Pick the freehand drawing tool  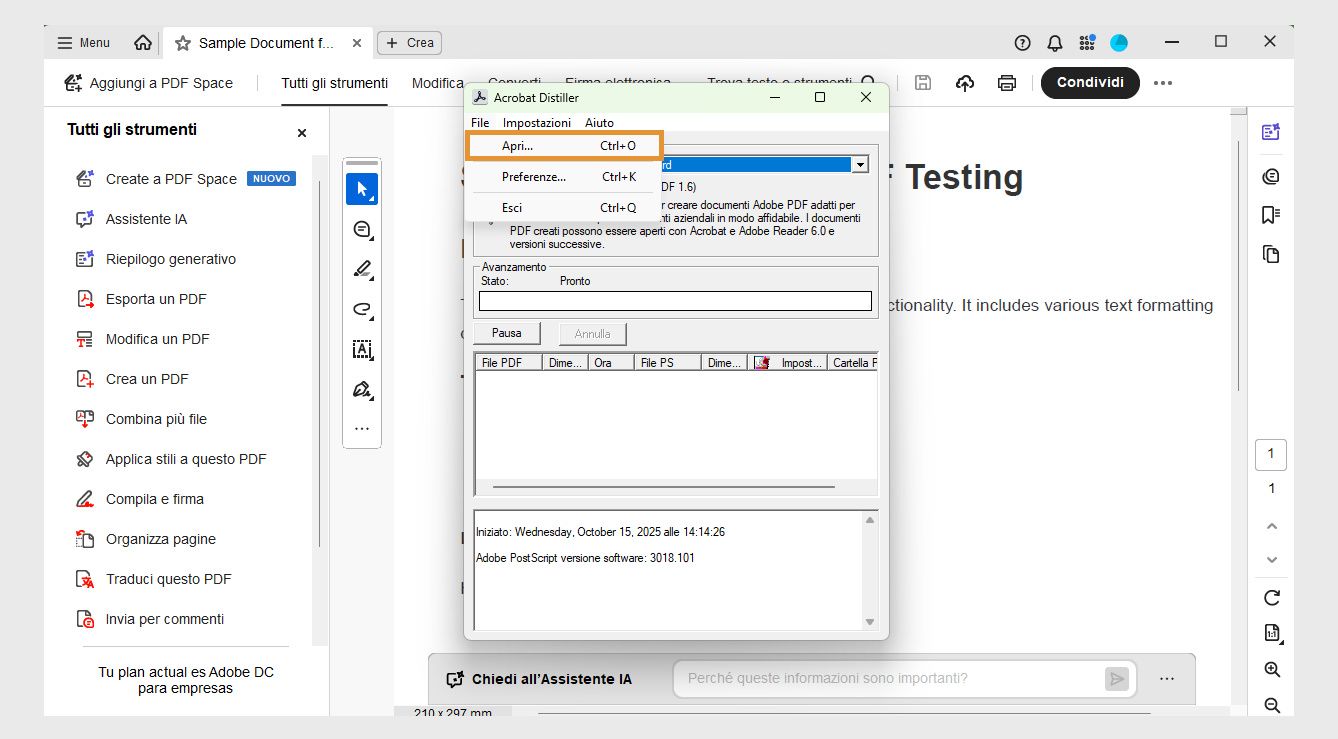pyautogui.click(x=361, y=308)
